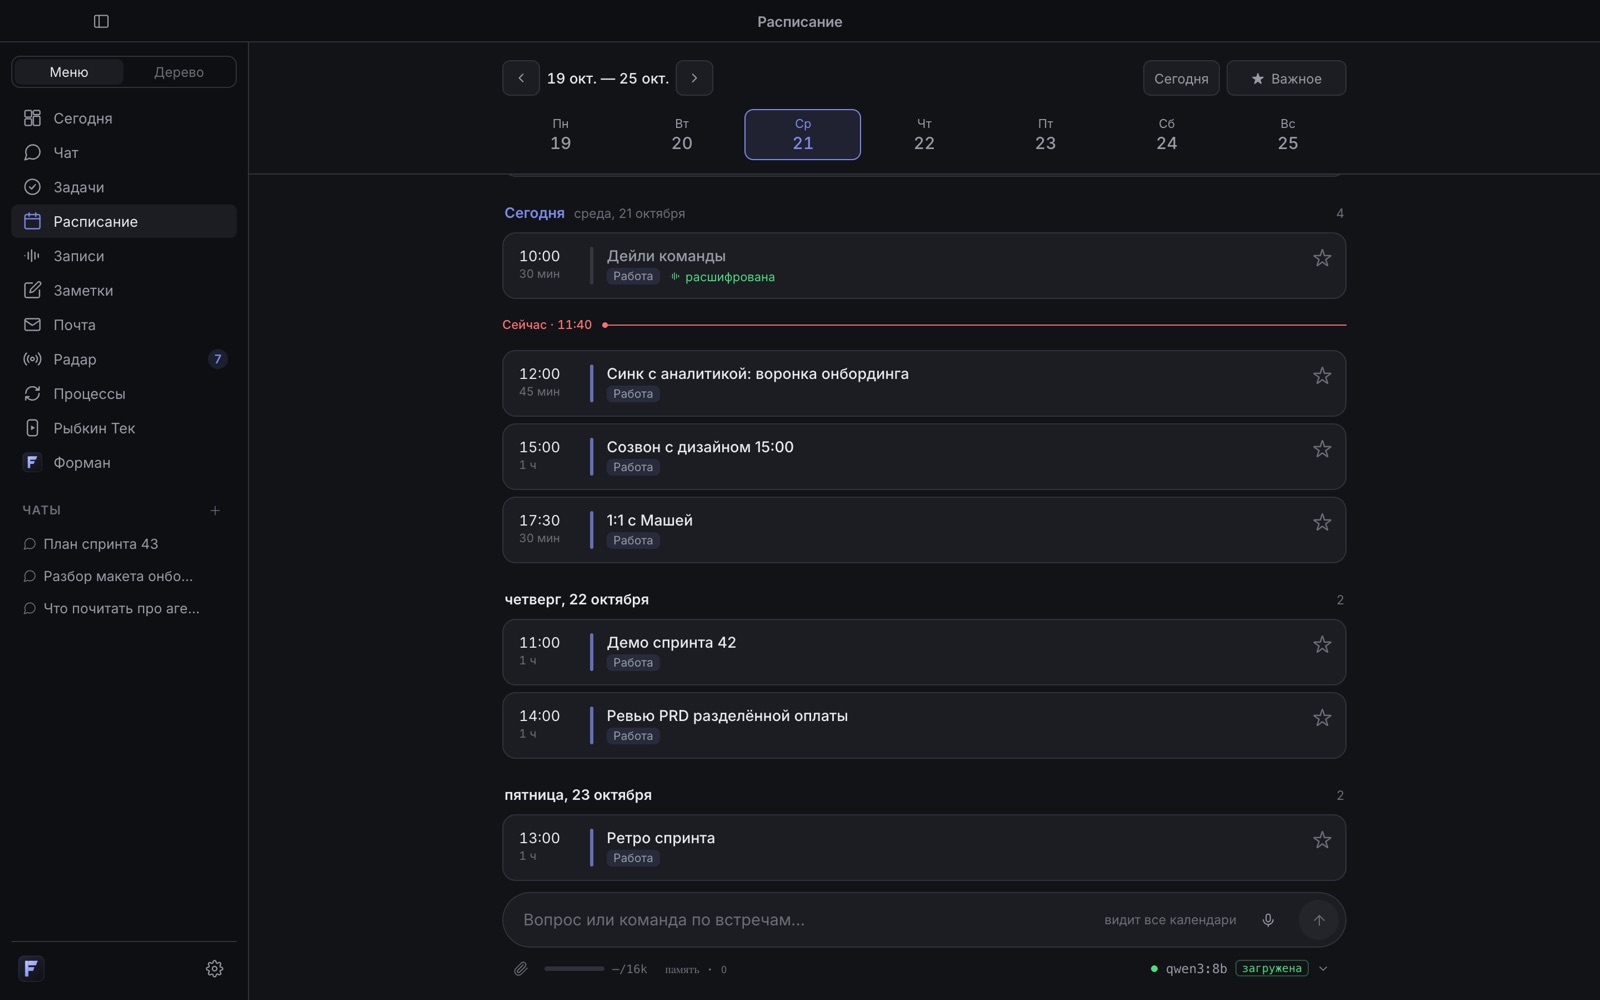Click the Forman logo at sidebar bottom
The width and height of the screenshot is (1600, 1000).
coord(31,968)
